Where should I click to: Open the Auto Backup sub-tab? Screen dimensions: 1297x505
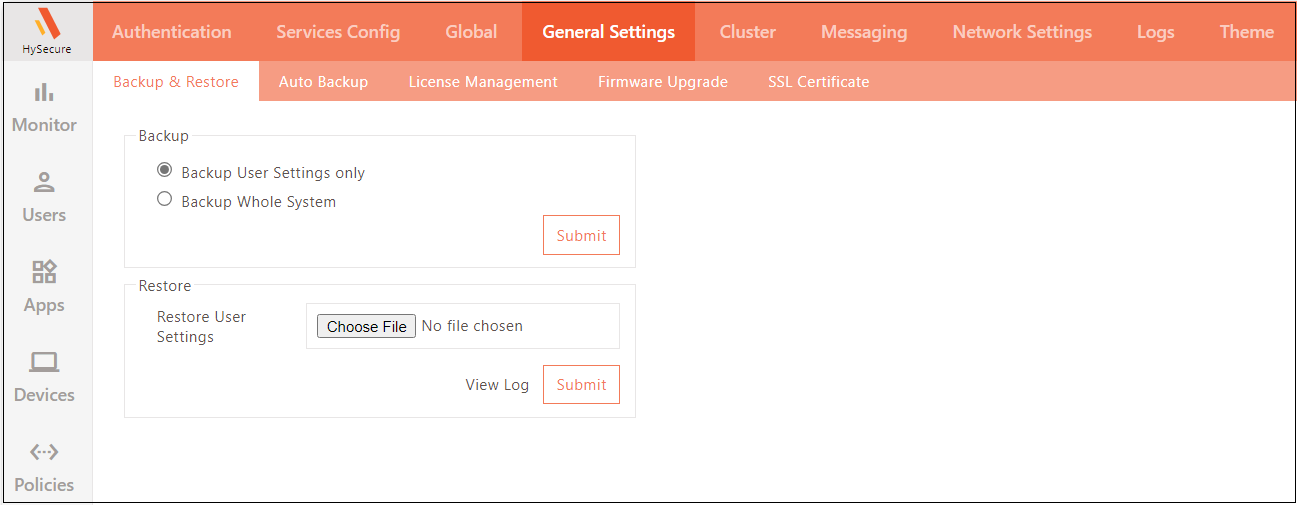[x=323, y=82]
